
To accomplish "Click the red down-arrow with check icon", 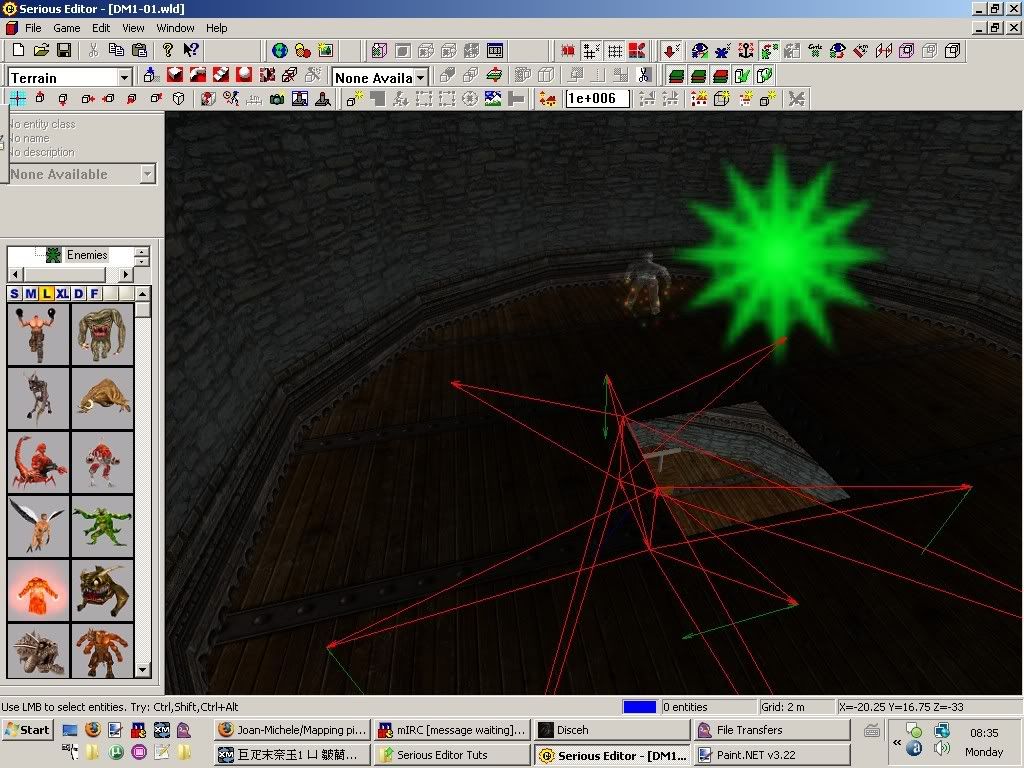I will click(671, 50).
